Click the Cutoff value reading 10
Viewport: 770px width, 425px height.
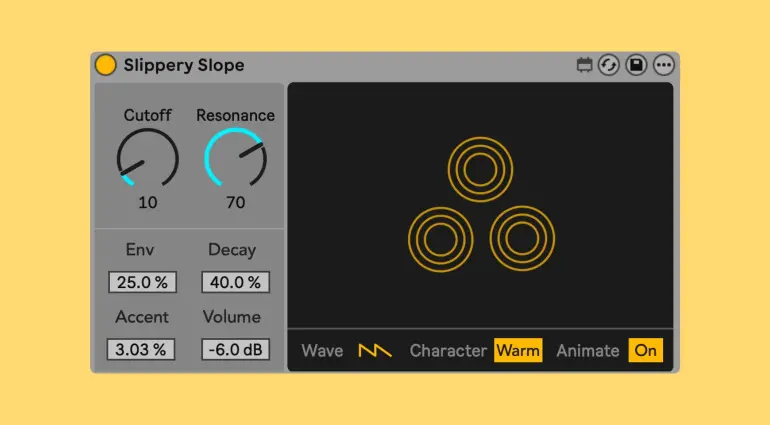tap(147, 202)
